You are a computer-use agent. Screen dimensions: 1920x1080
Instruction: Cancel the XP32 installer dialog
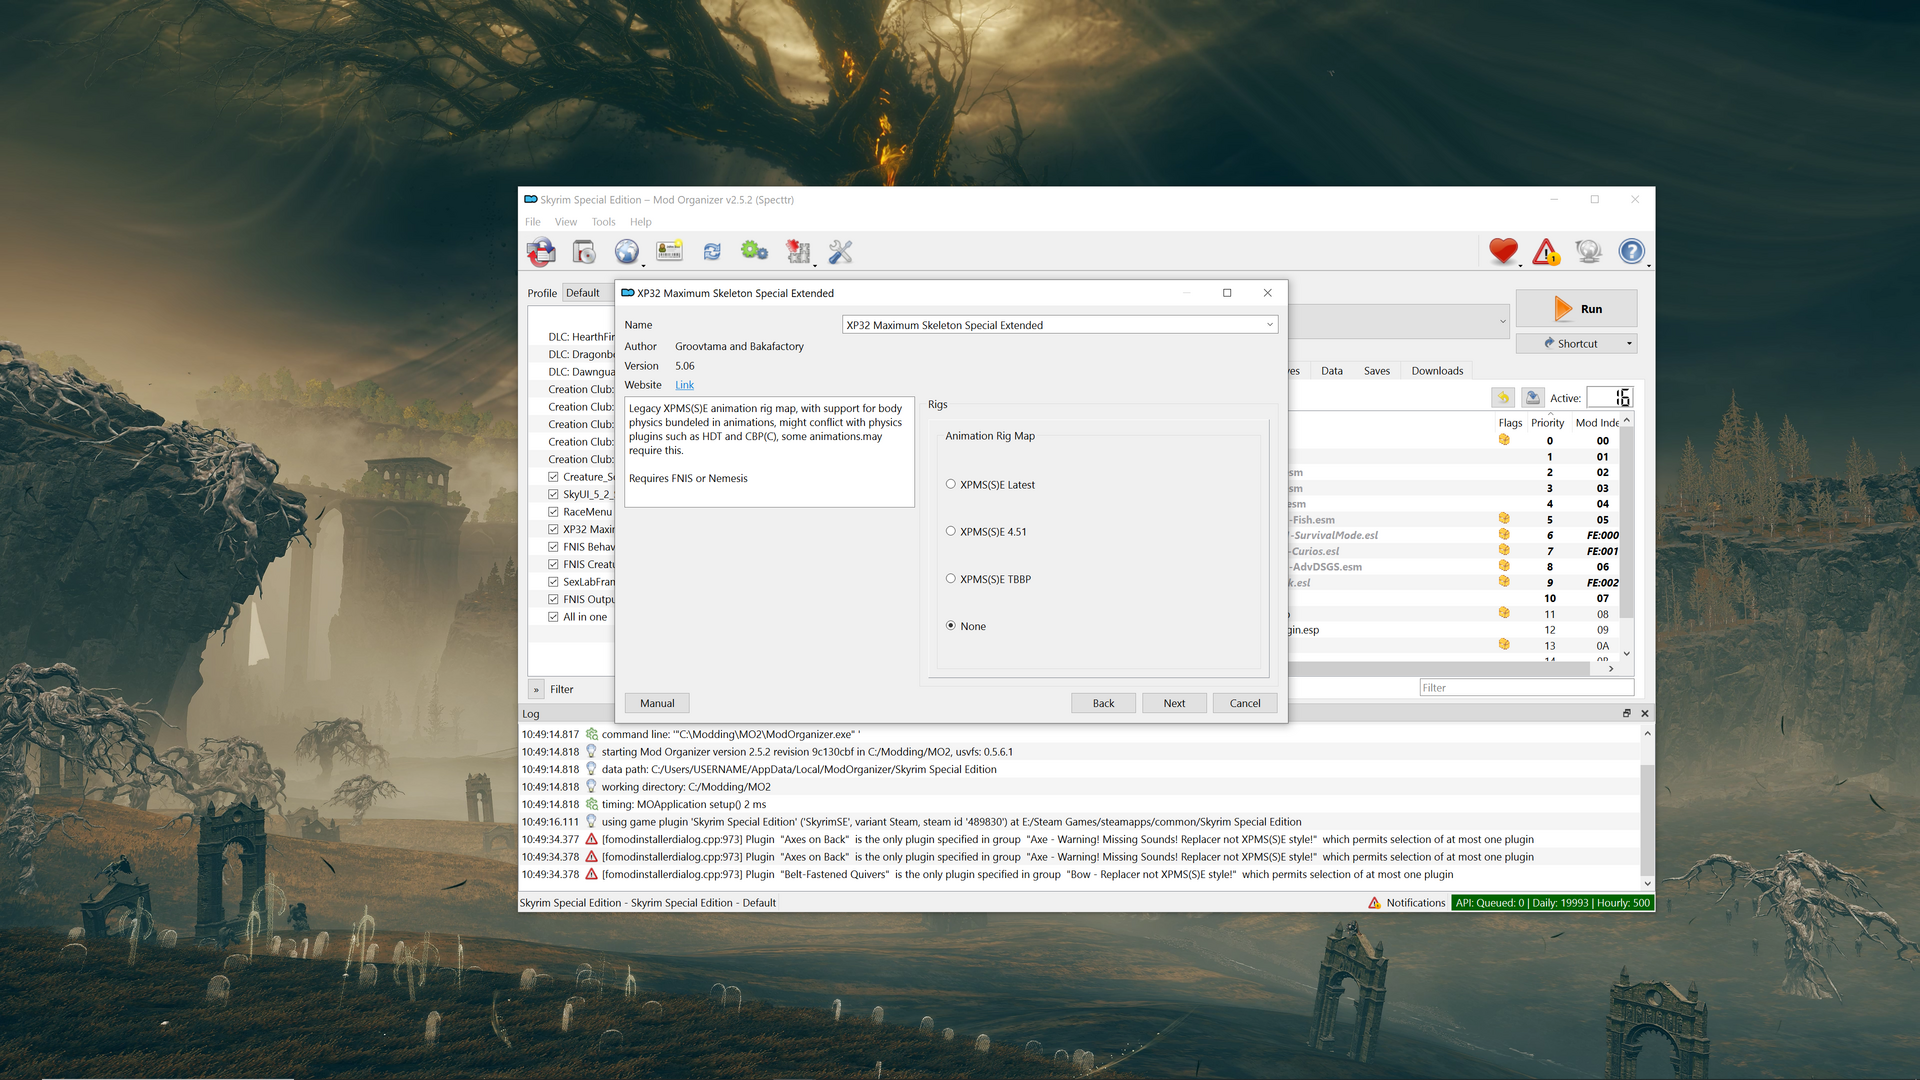(x=1245, y=703)
